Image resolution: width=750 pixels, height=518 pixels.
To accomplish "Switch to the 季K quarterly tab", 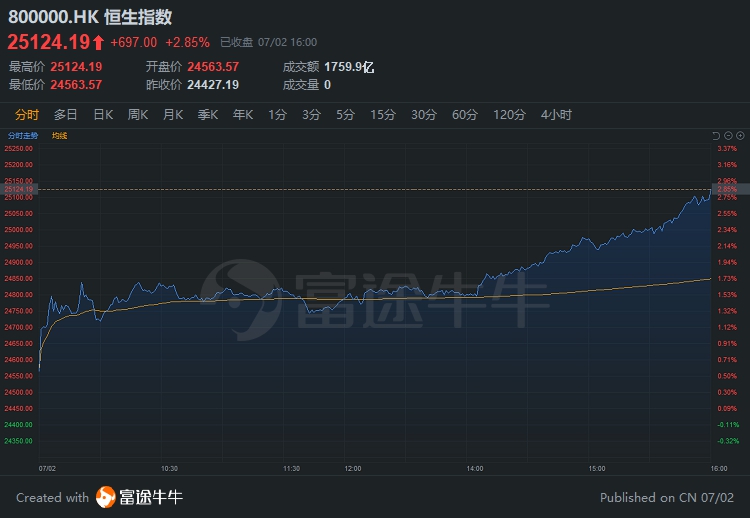I will (208, 115).
